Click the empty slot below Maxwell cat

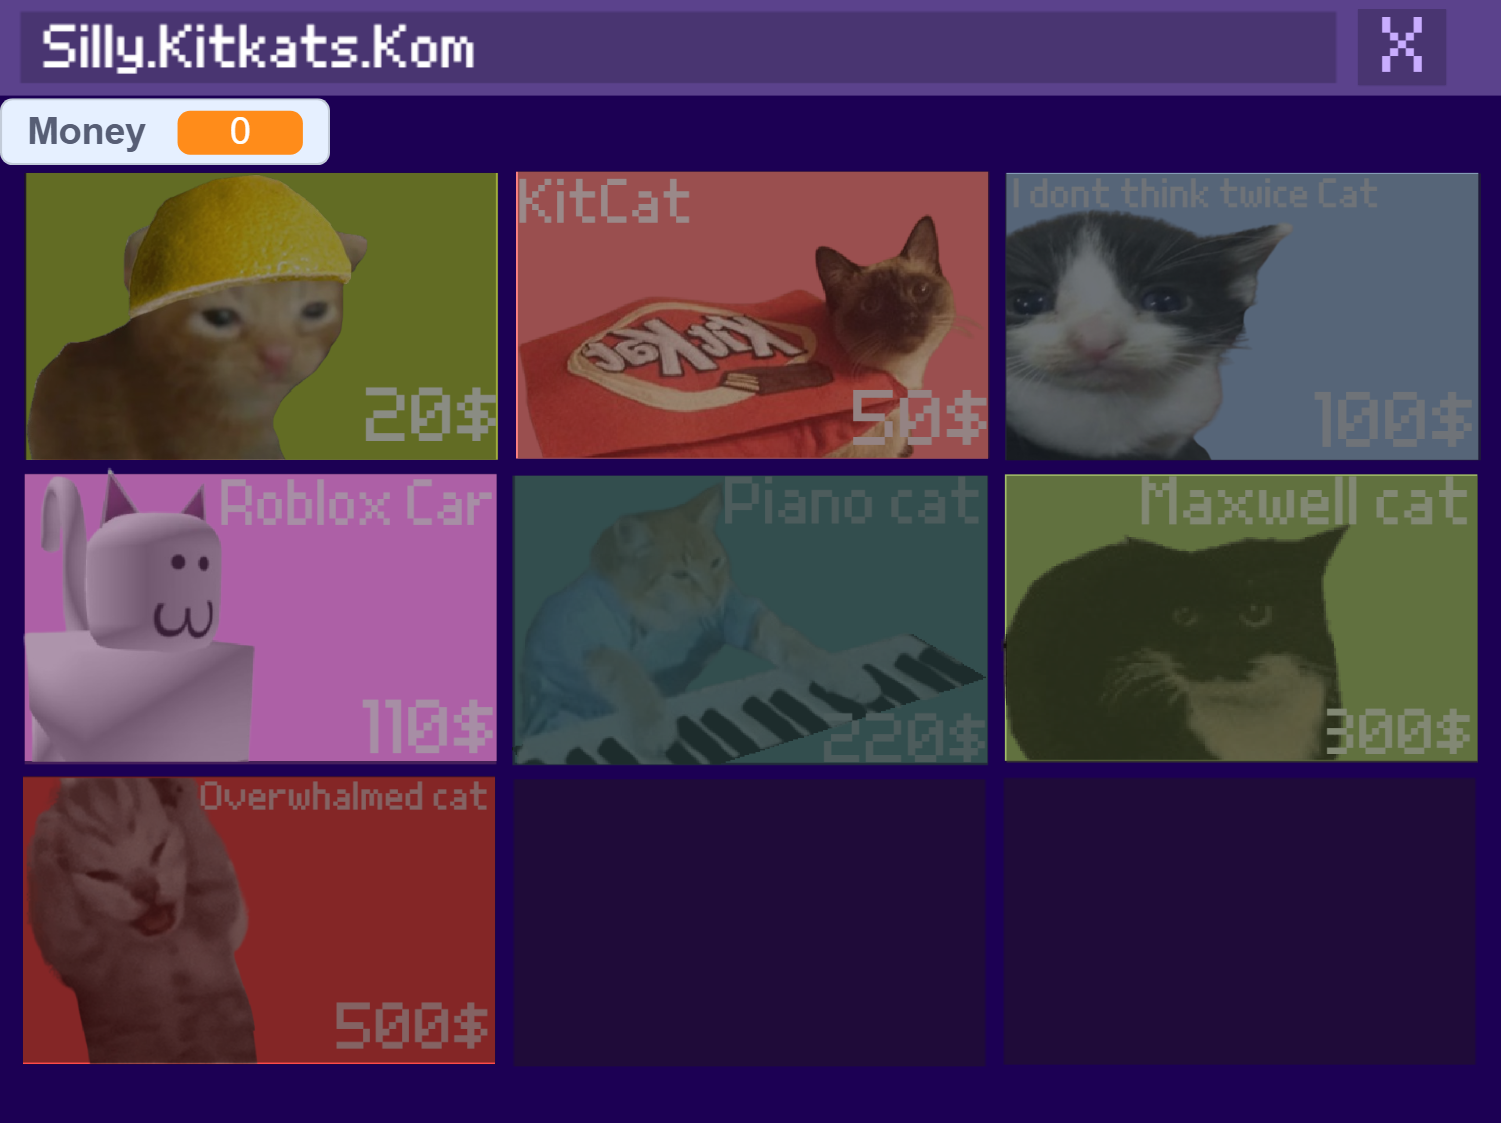pyautogui.click(x=1241, y=922)
